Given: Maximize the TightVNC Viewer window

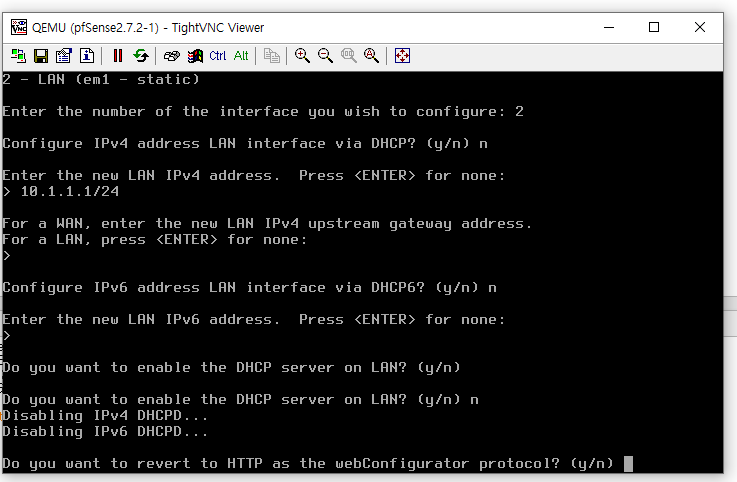Looking at the screenshot, I should click(x=654, y=27).
